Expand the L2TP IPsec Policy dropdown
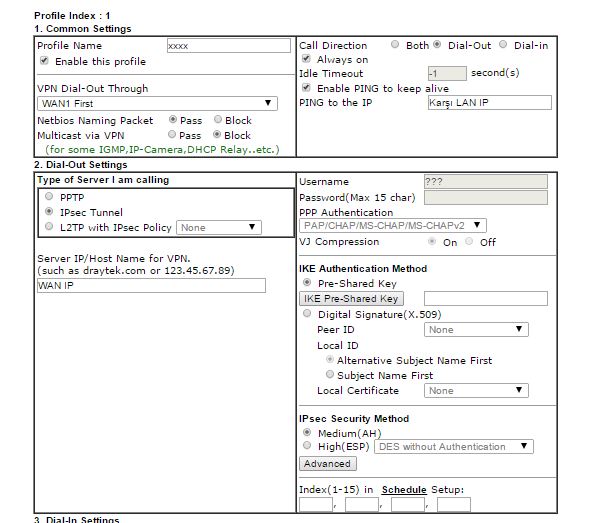 pyautogui.click(x=219, y=227)
